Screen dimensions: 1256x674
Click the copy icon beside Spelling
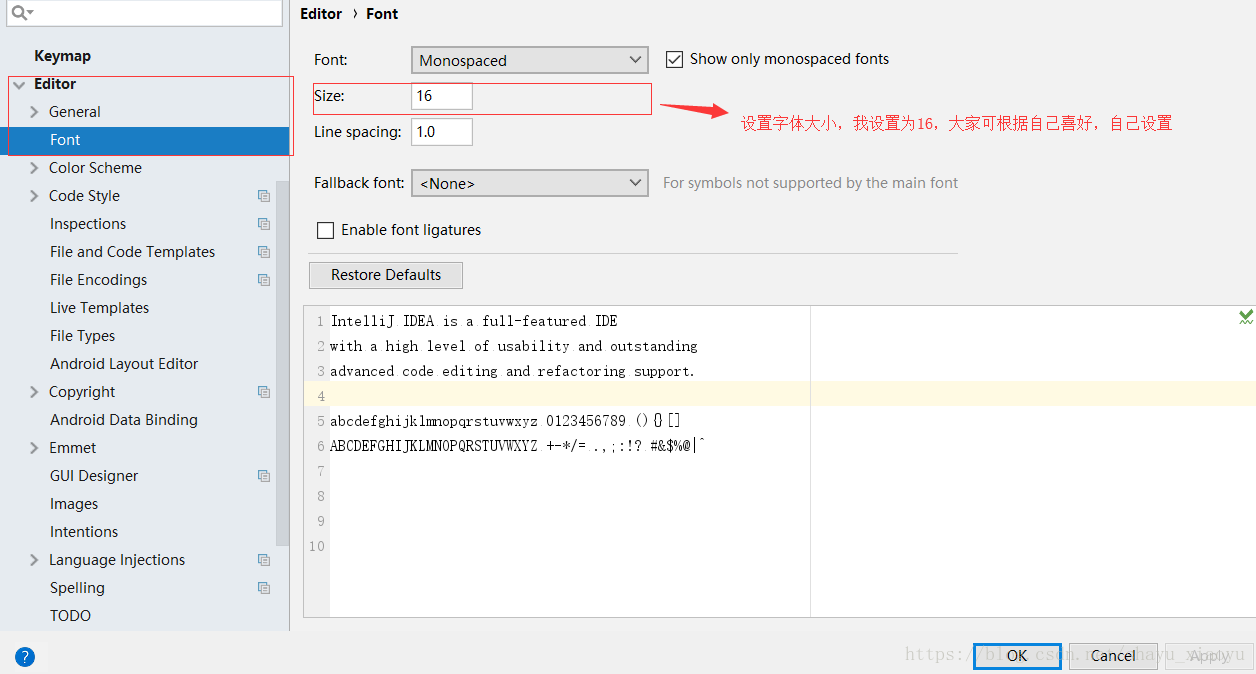click(264, 588)
